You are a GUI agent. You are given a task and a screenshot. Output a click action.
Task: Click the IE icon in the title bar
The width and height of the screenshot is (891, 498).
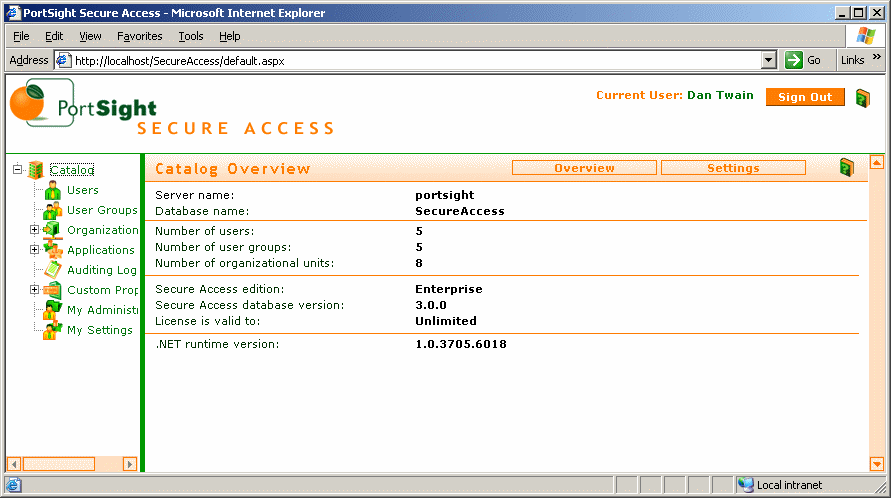[13, 13]
